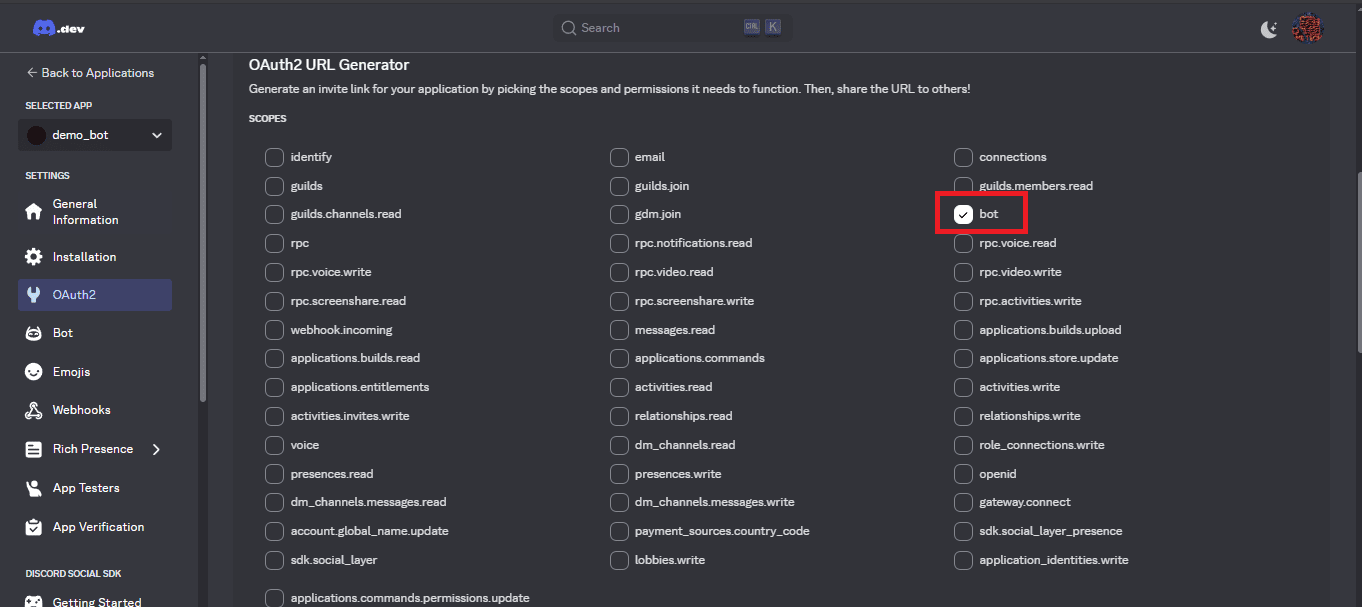
Task: Click the General Information home icon
Action: pos(34,212)
